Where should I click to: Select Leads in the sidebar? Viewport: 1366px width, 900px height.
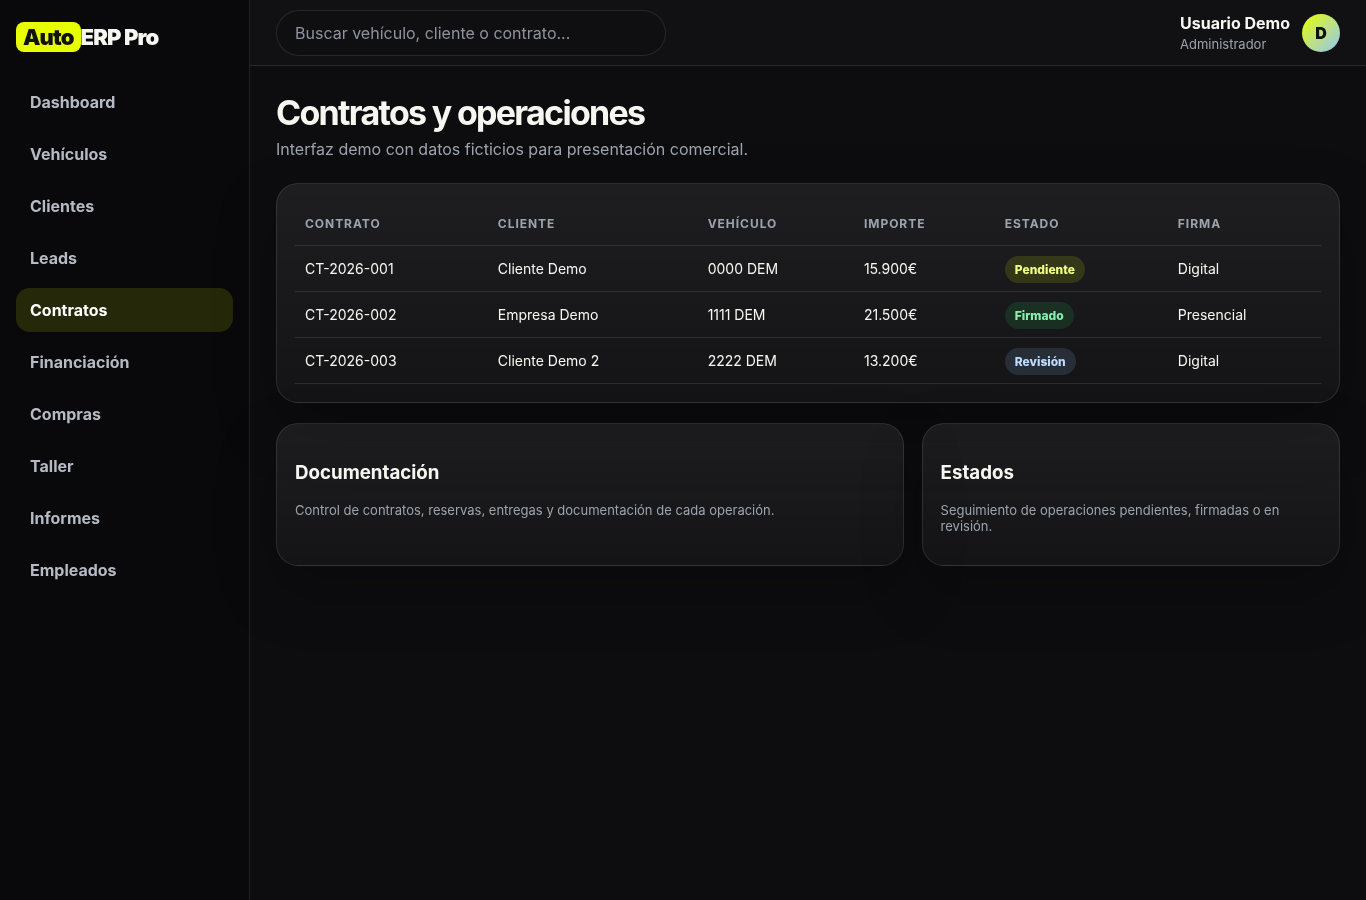(124, 258)
